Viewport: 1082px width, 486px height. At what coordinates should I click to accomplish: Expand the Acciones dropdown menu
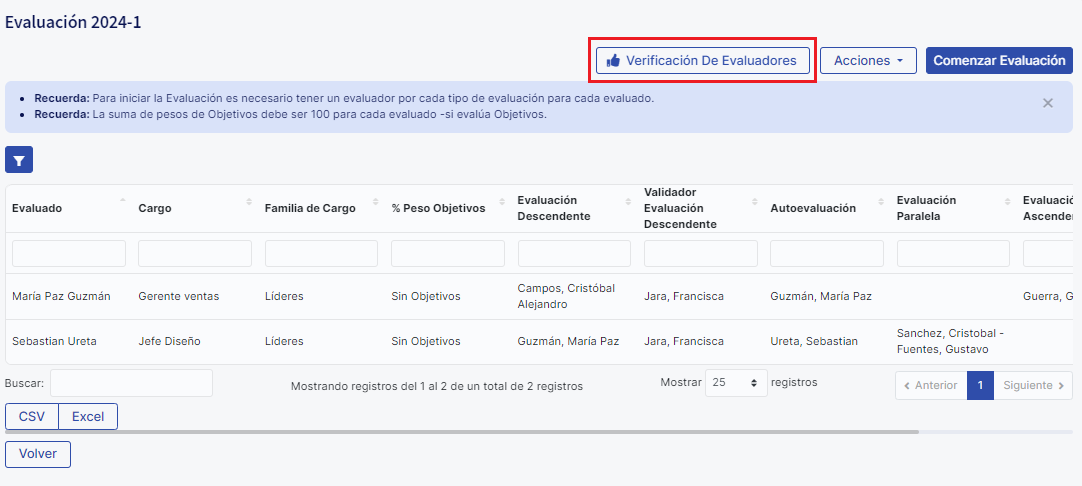point(868,60)
